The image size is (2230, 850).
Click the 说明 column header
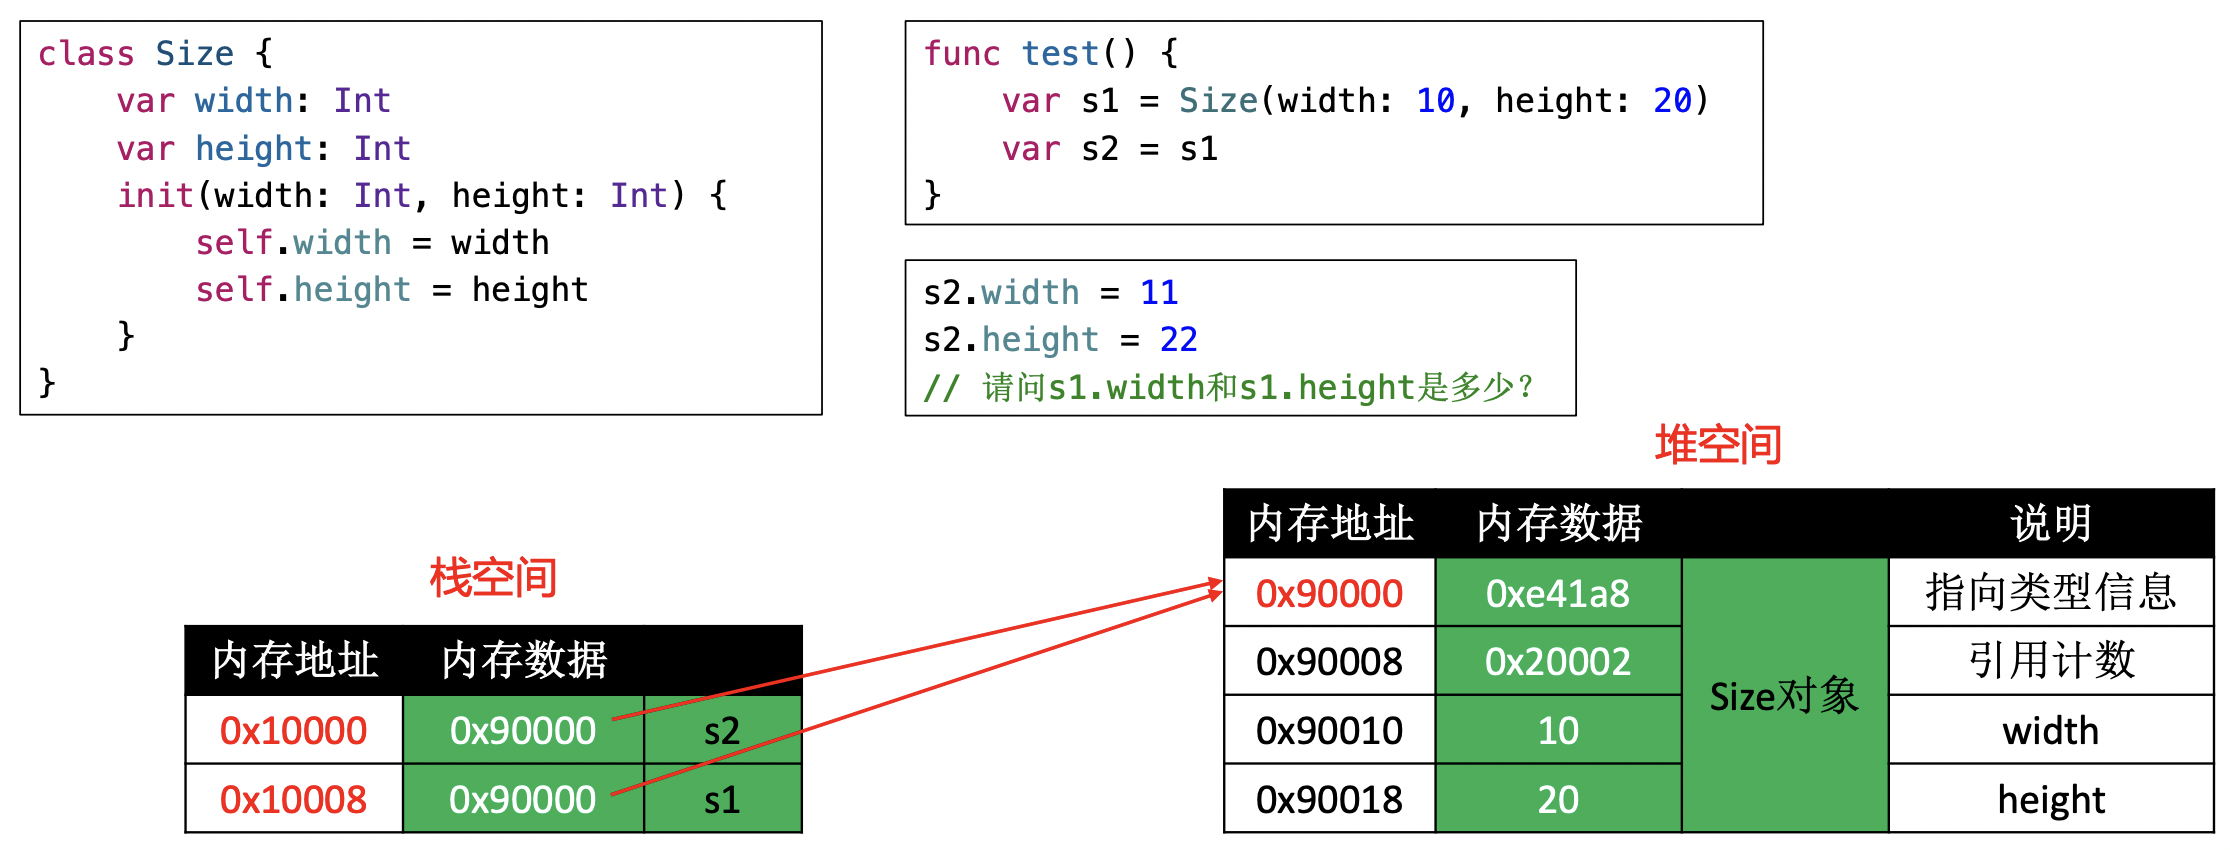(2050, 523)
